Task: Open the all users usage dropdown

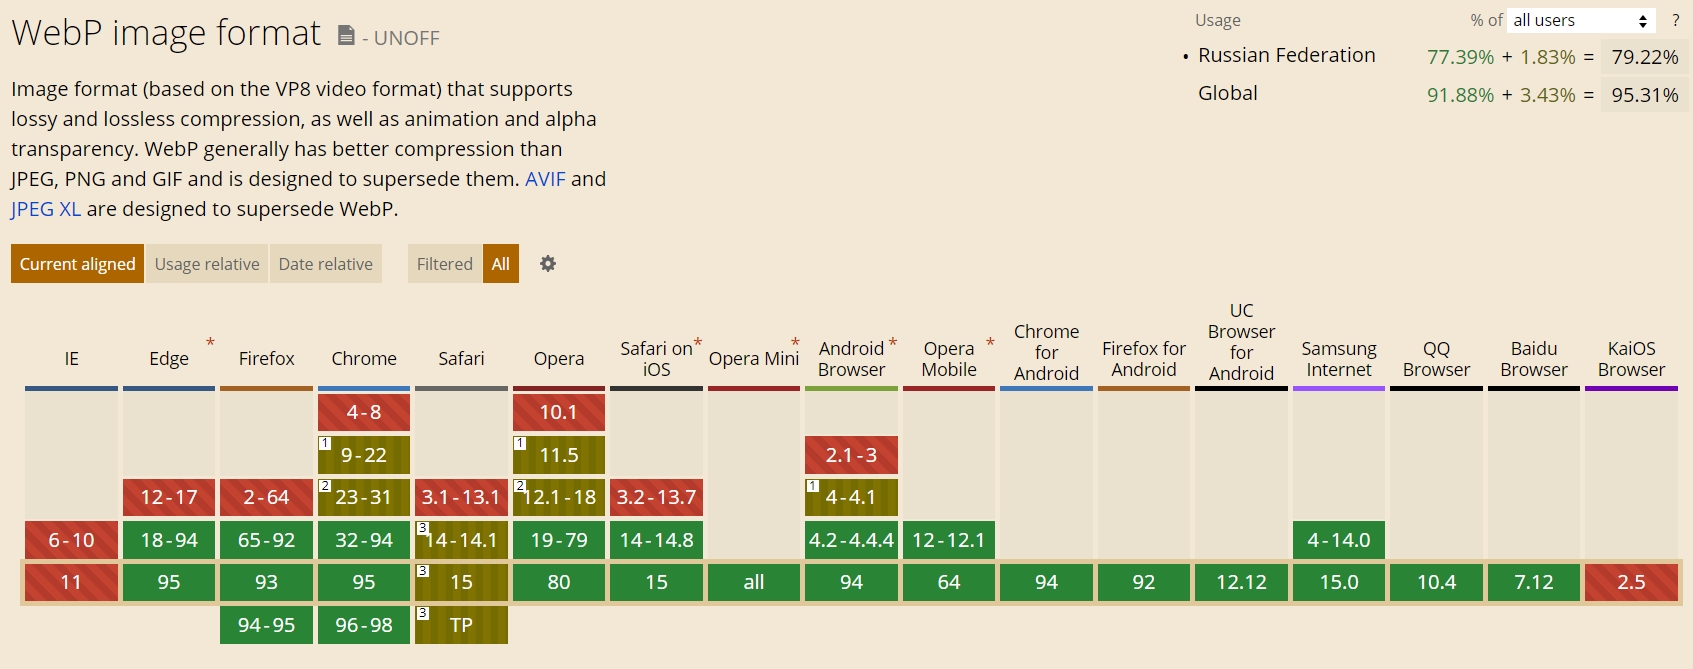Action: coord(1580,20)
